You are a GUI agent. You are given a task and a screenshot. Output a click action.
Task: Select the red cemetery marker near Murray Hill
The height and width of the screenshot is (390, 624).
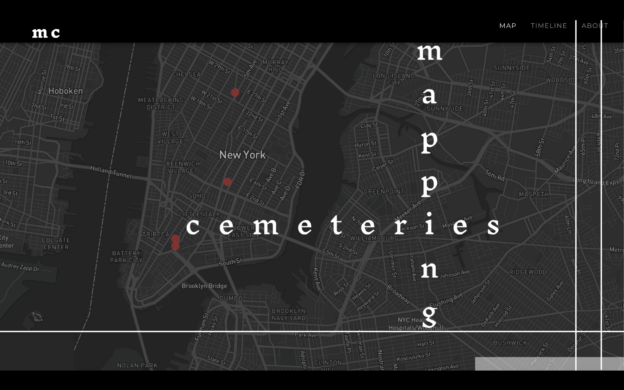(x=235, y=93)
